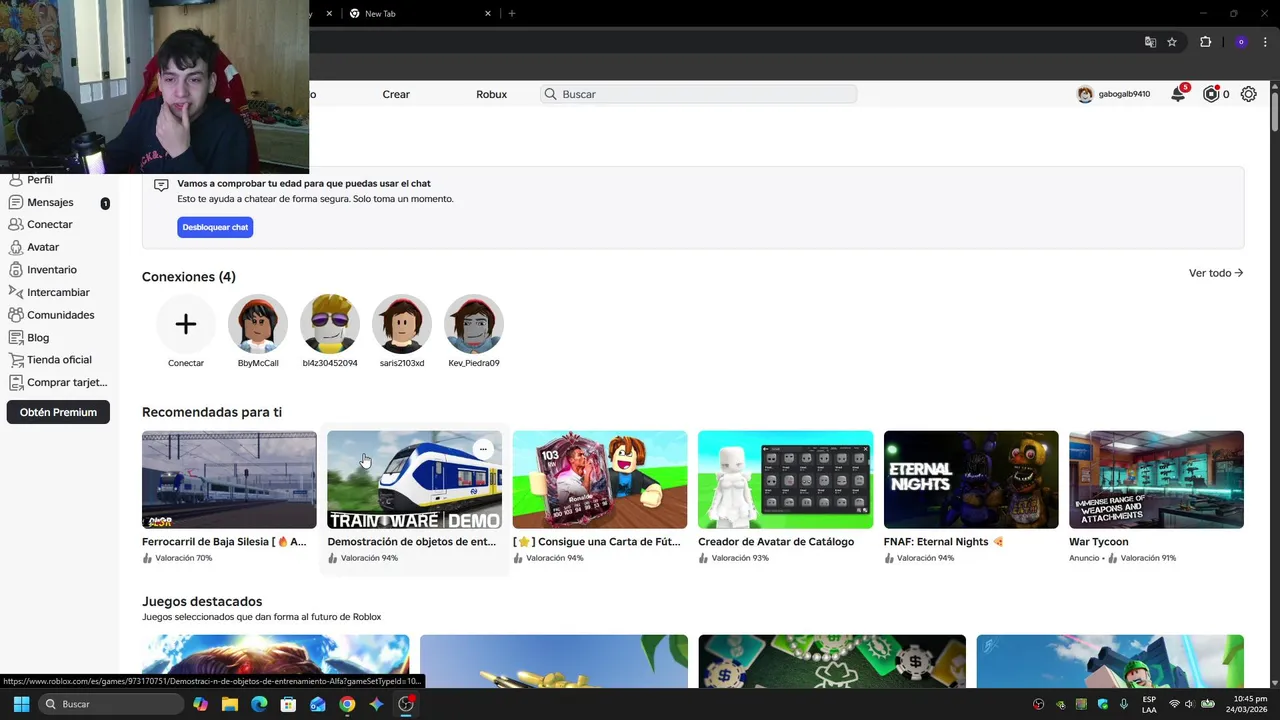Open the Roblox settings gear
The image size is (1280, 720).
point(1249,94)
